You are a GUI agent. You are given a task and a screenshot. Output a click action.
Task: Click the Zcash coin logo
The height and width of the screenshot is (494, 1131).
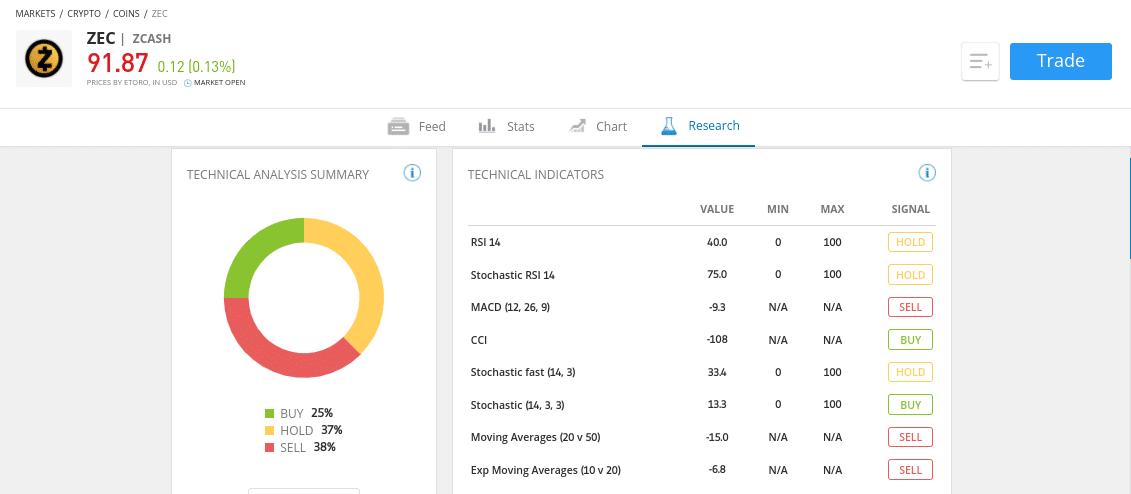pos(44,59)
